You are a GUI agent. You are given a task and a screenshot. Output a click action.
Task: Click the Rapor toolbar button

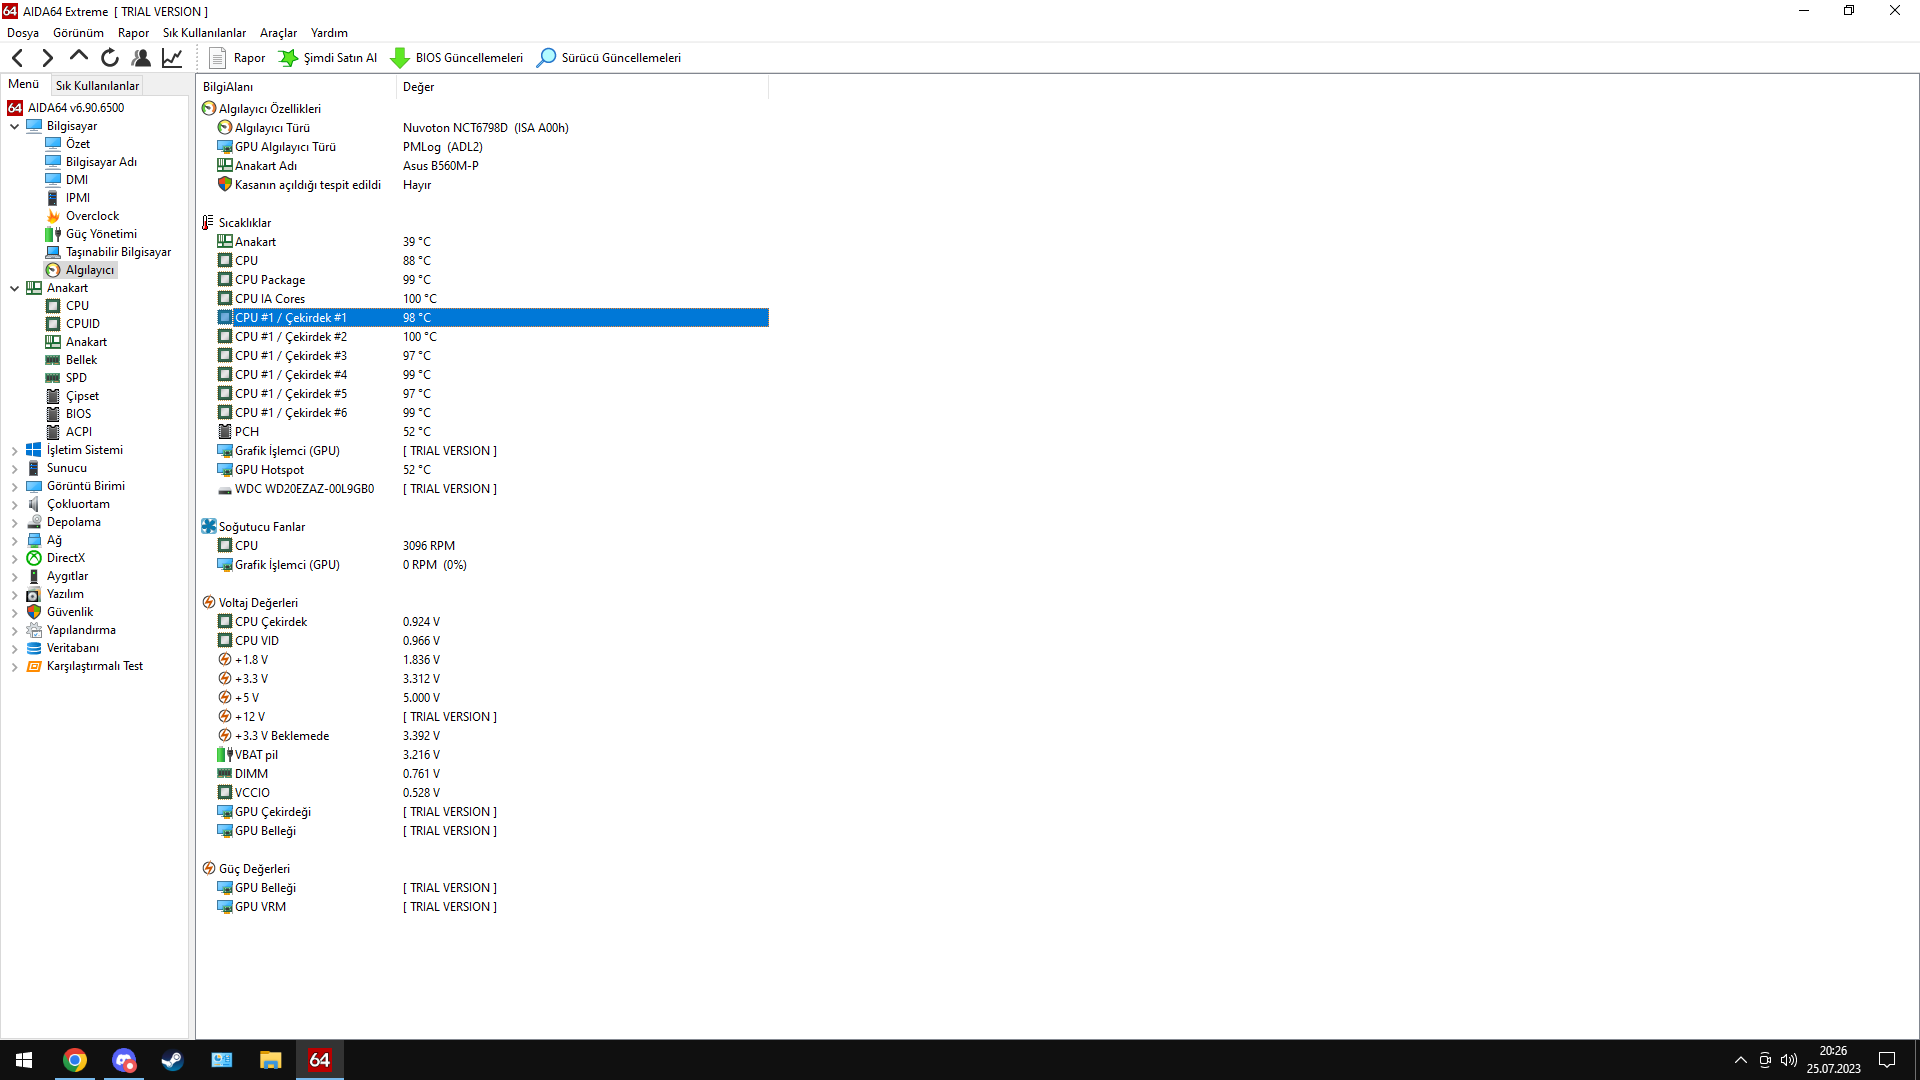237,58
